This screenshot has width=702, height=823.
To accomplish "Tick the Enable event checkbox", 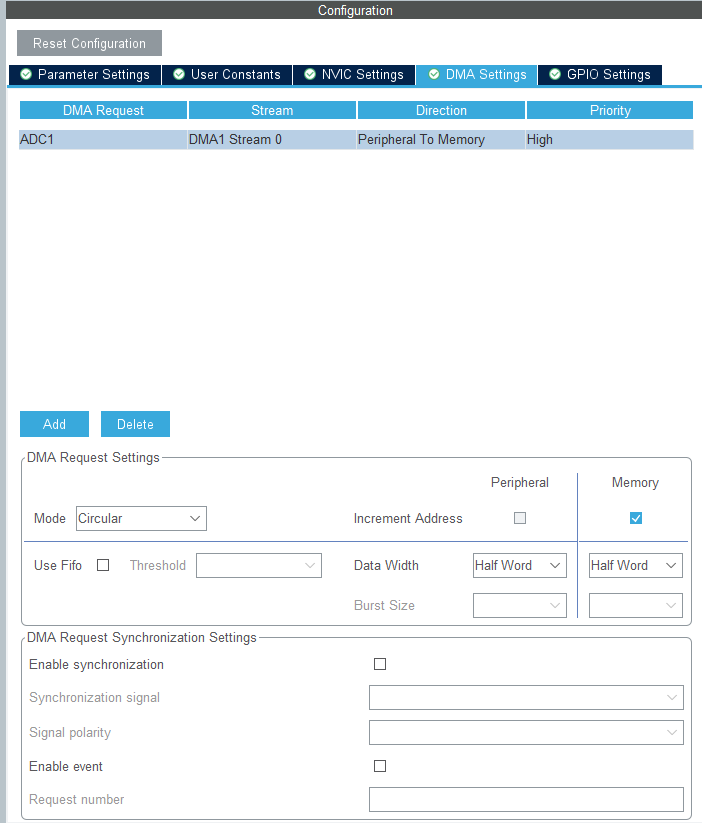I will pos(380,766).
